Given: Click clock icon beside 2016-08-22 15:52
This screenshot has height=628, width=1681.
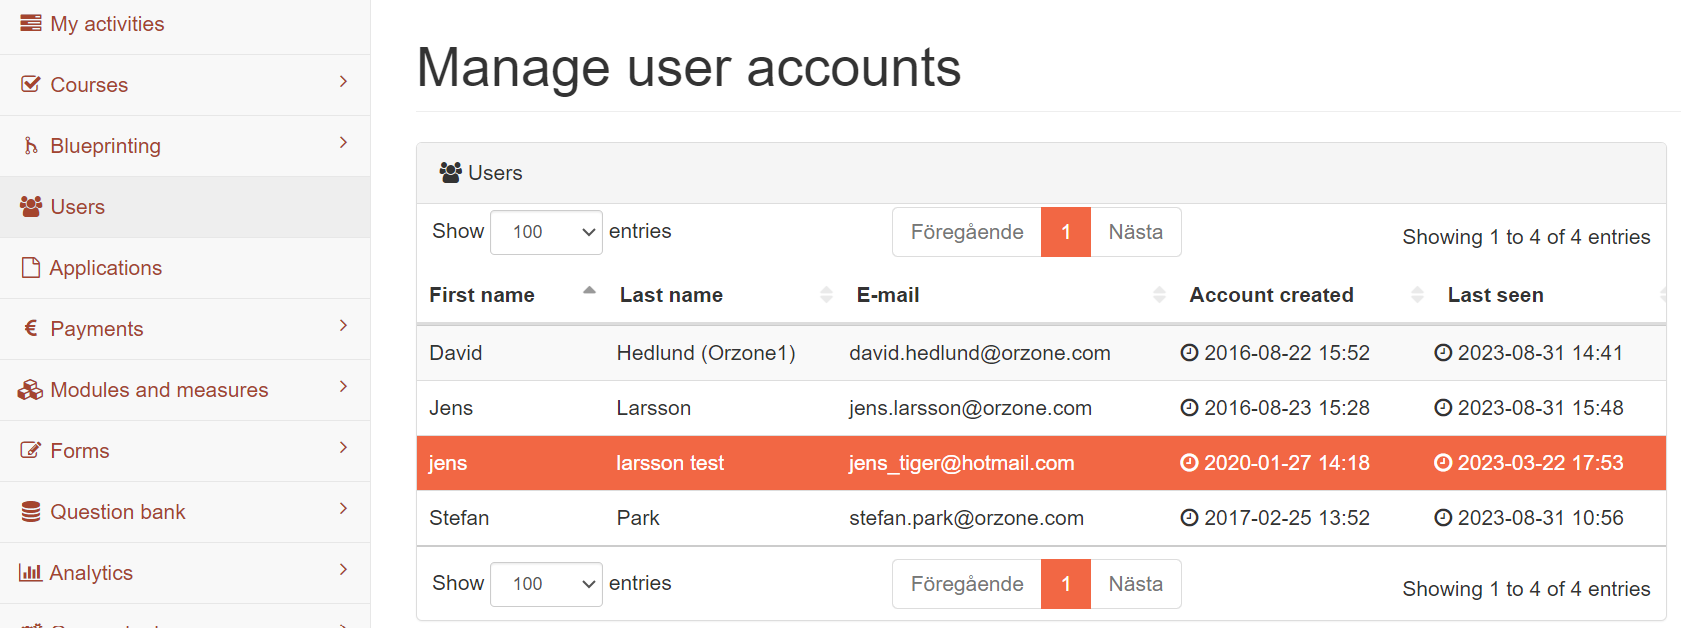Looking at the screenshot, I should point(1189,352).
